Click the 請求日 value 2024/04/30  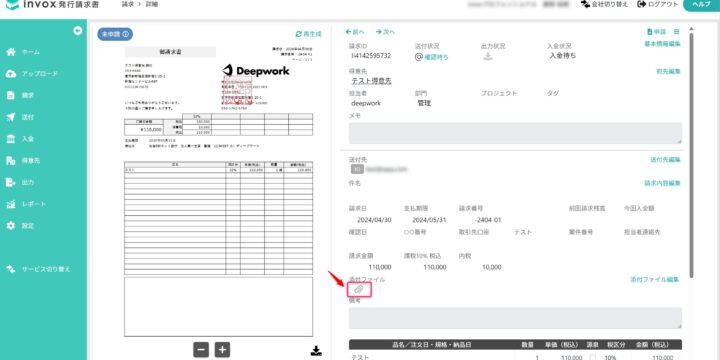(375, 220)
